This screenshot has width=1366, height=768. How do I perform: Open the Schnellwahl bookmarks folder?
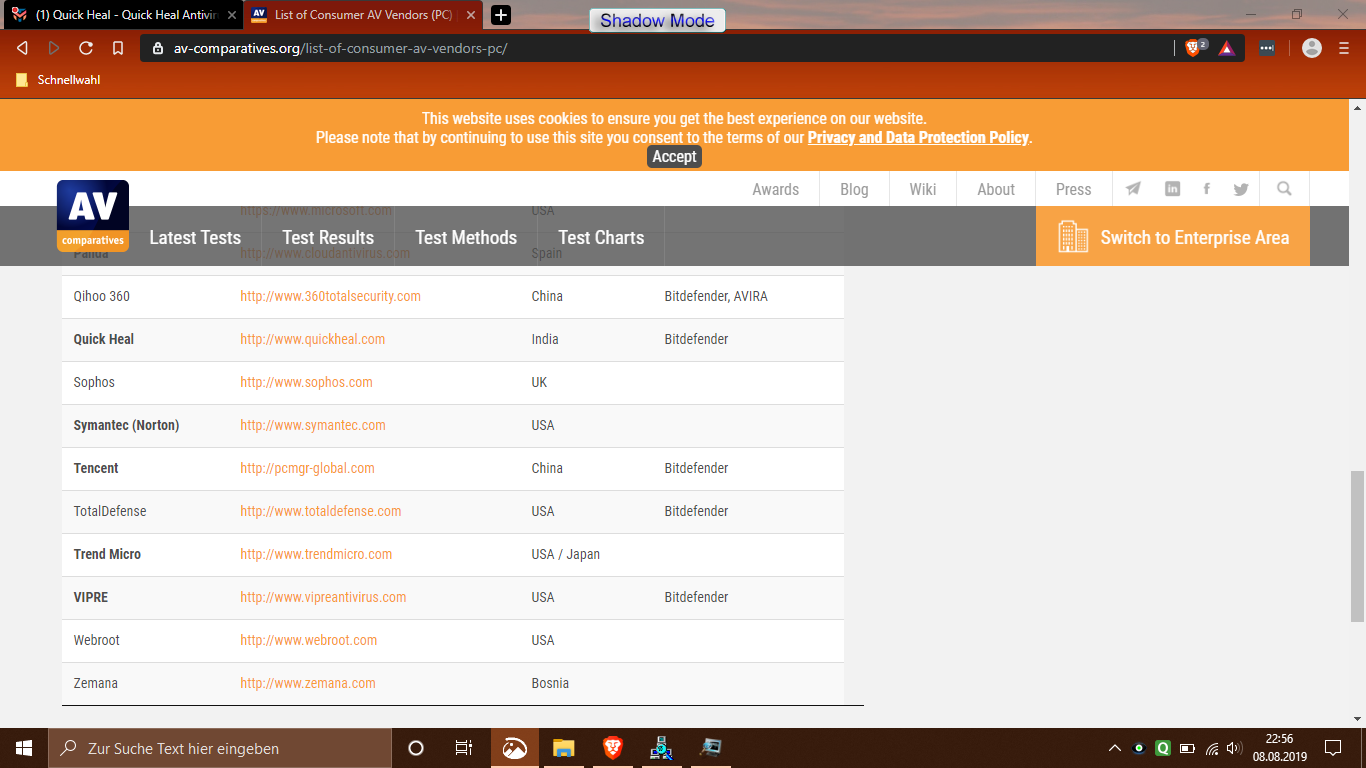coord(58,80)
